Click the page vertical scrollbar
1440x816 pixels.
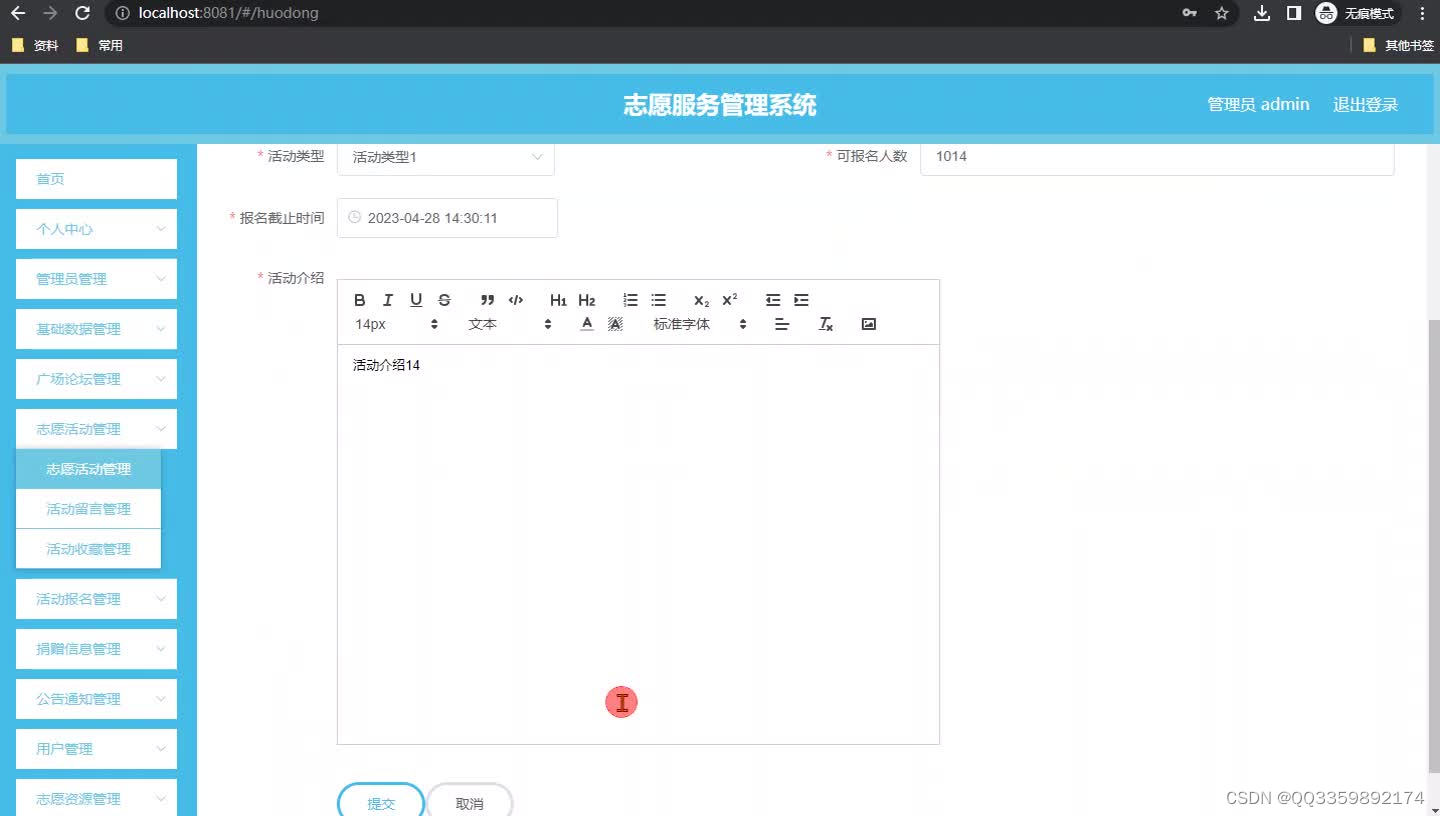[x=1434, y=545]
